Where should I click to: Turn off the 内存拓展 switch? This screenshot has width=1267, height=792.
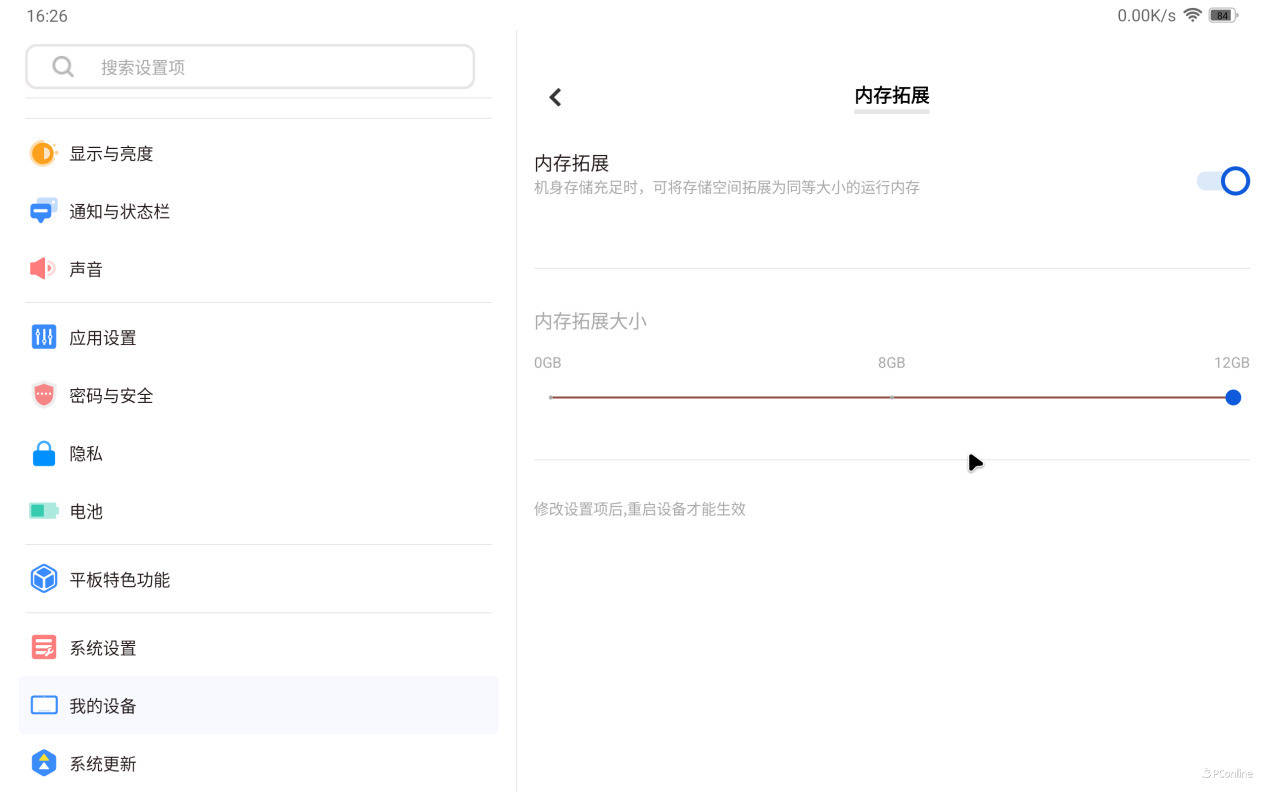(1223, 181)
